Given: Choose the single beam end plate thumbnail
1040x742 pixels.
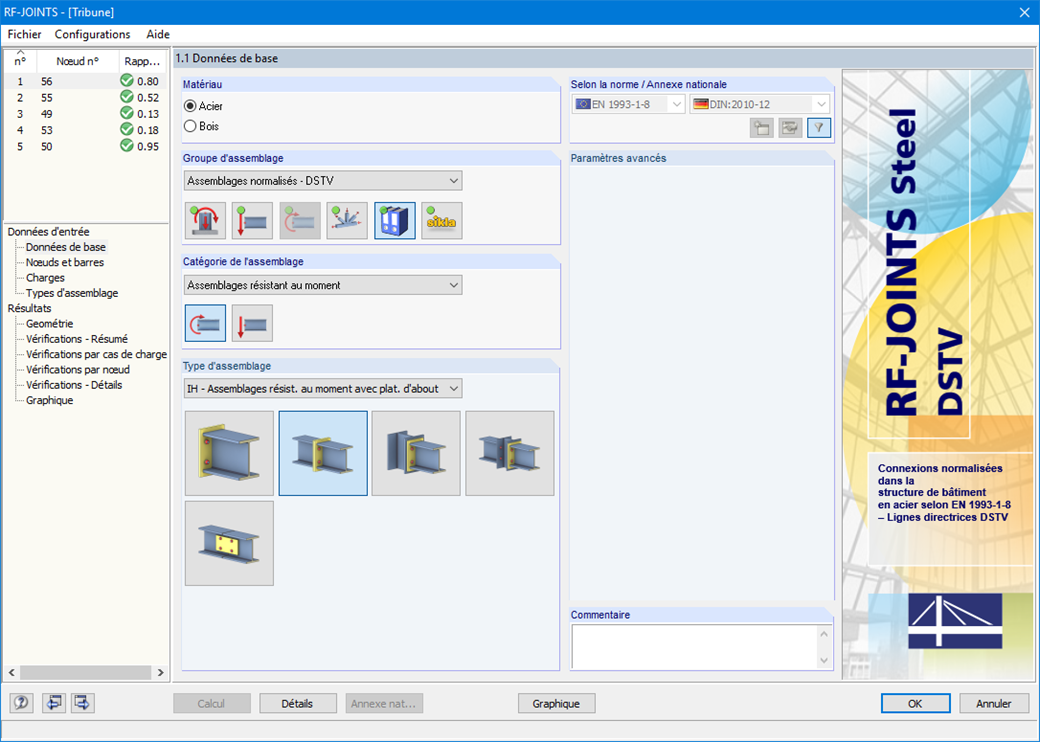Looking at the screenshot, I should [229, 454].
